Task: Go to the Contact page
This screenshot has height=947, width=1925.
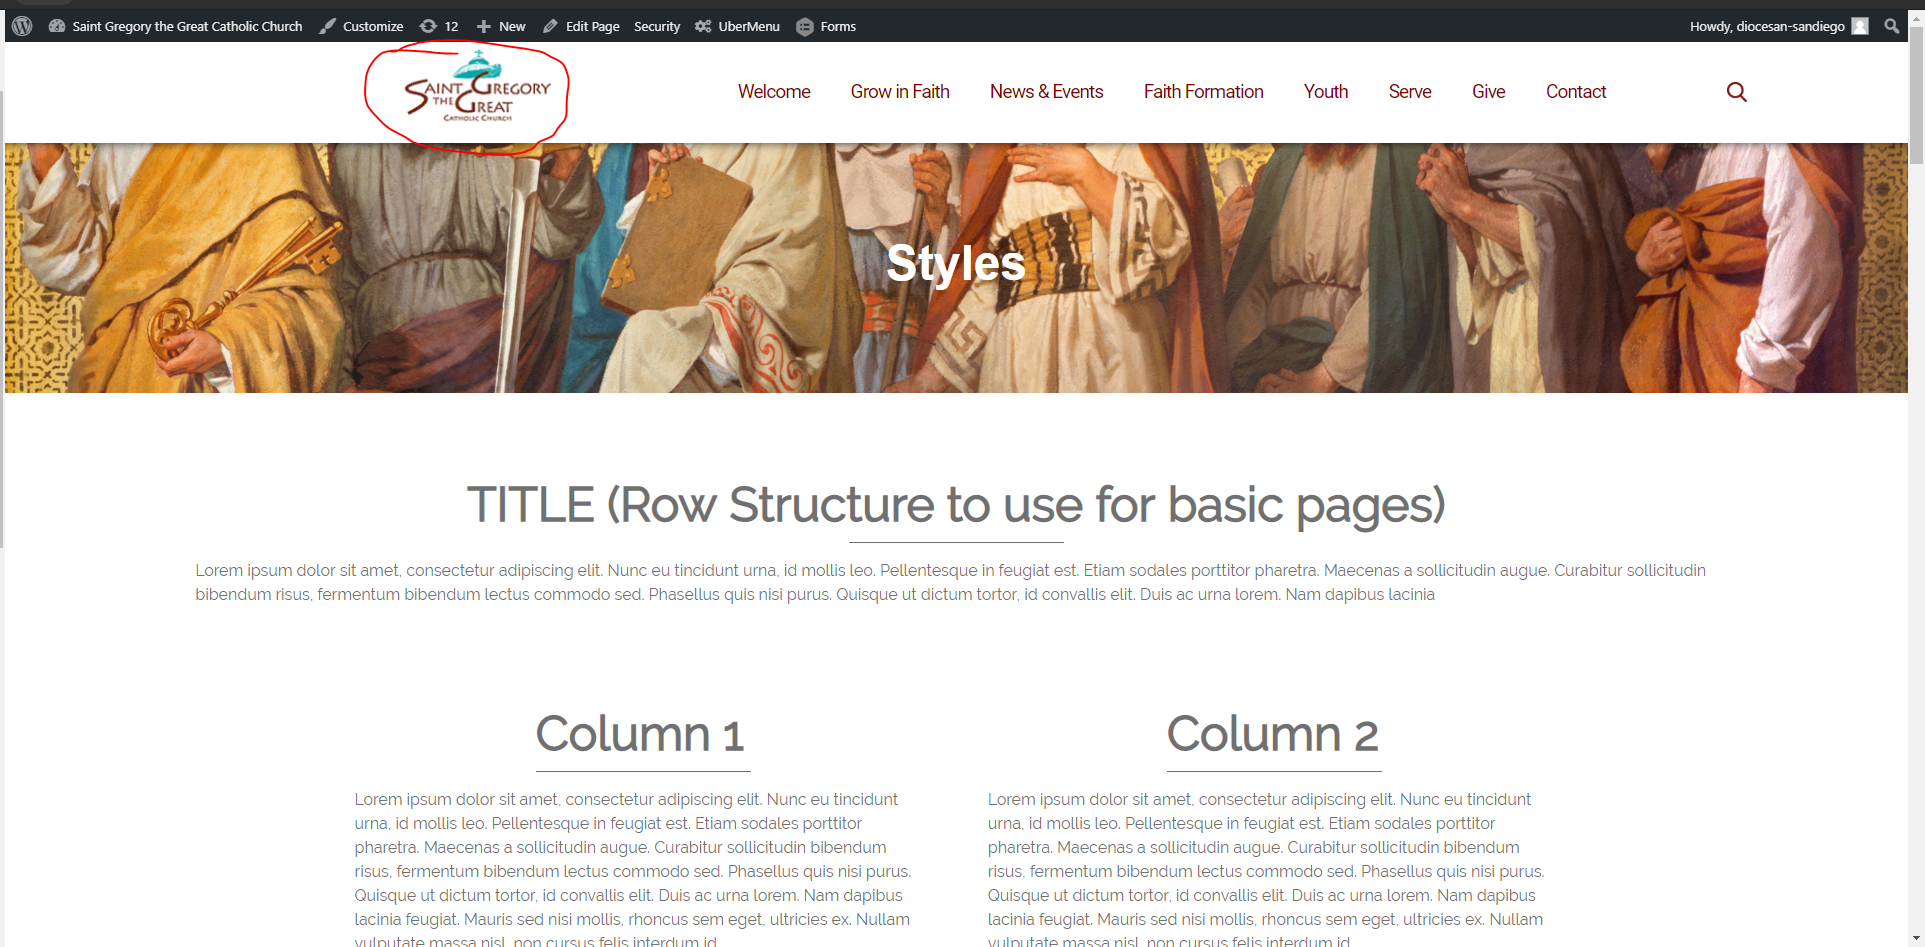Action: 1575,92
